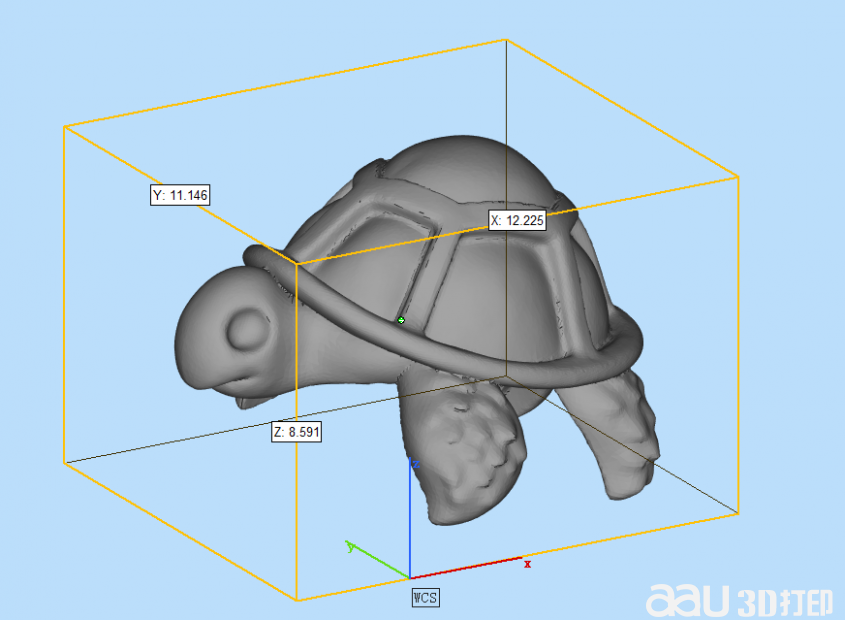Select the bounding box's bottom front corner
The width and height of the screenshot is (845, 620).
coord(297,600)
